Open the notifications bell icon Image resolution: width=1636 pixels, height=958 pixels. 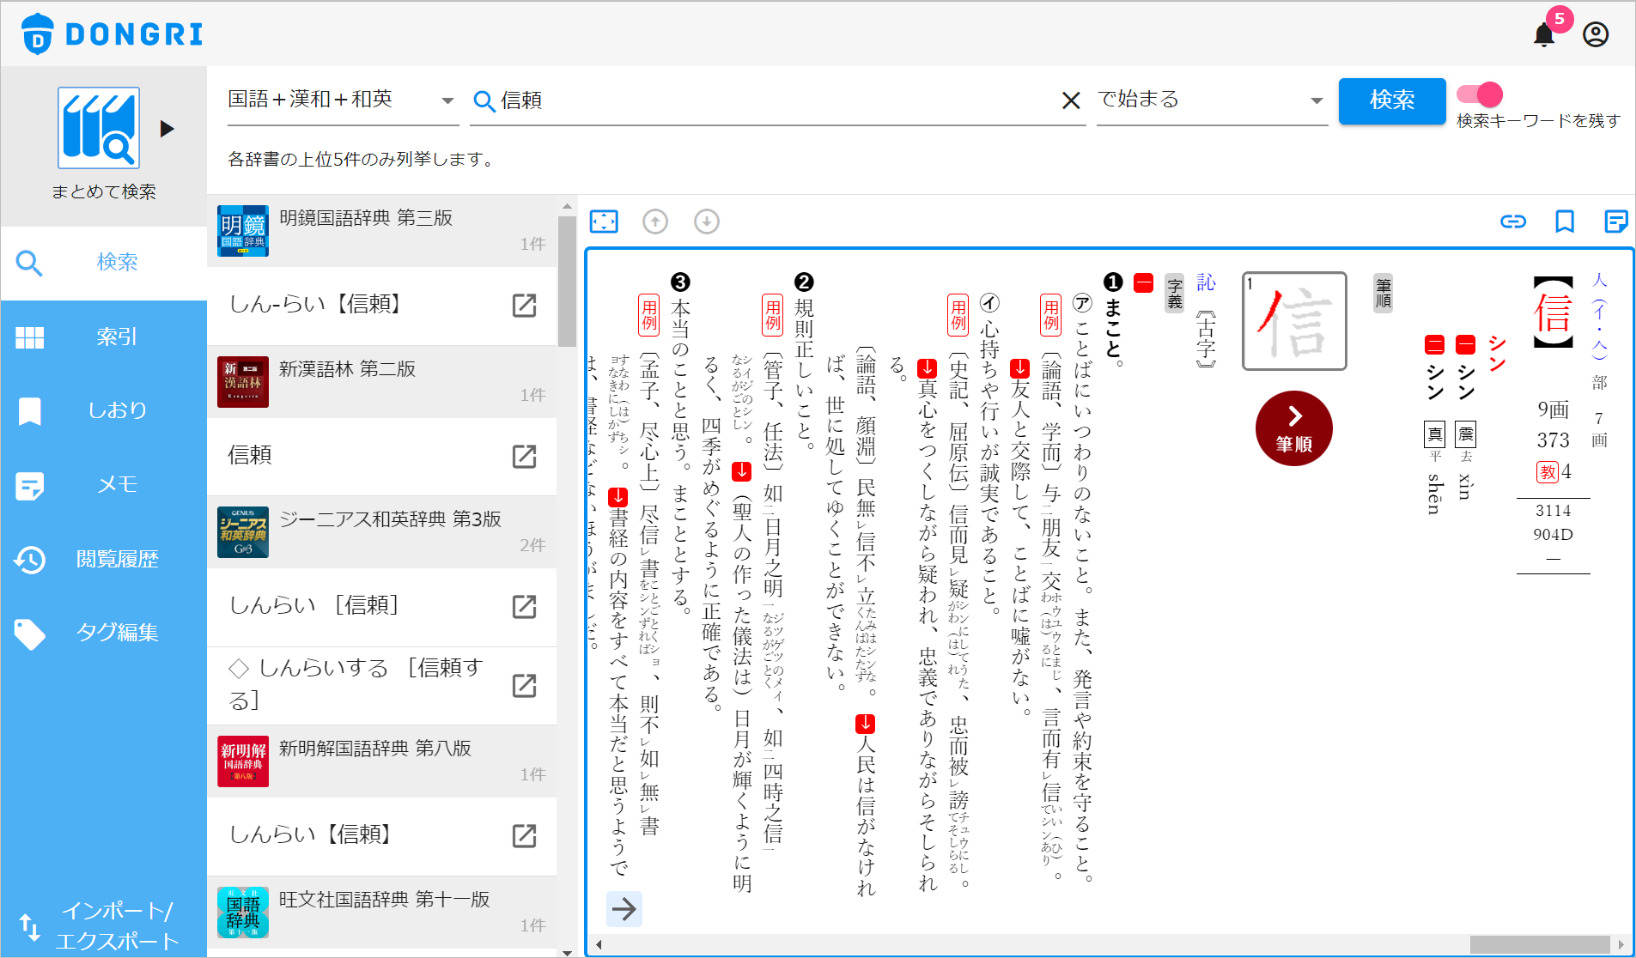pyautogui.click(x=1544, y=35)
